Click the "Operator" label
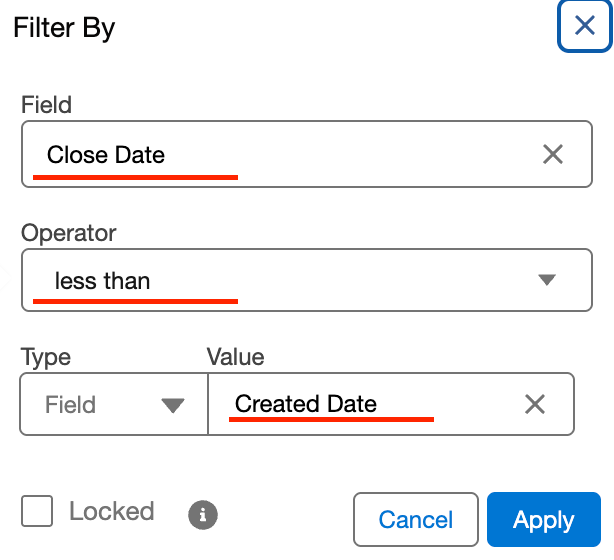The height and width of the screenshot is (560, 614). (x=68, y=233)
